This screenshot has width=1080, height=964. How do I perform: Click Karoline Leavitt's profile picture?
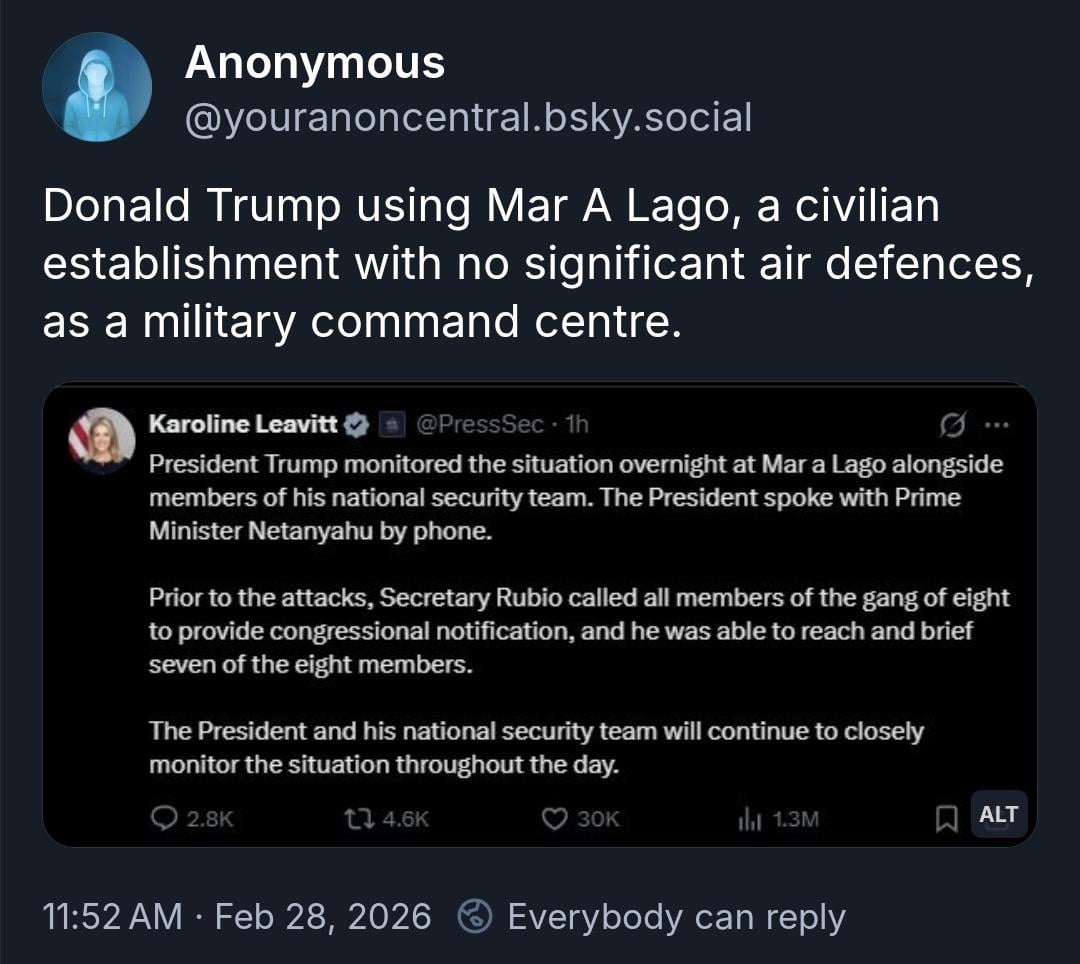click(x=102, y=438)
